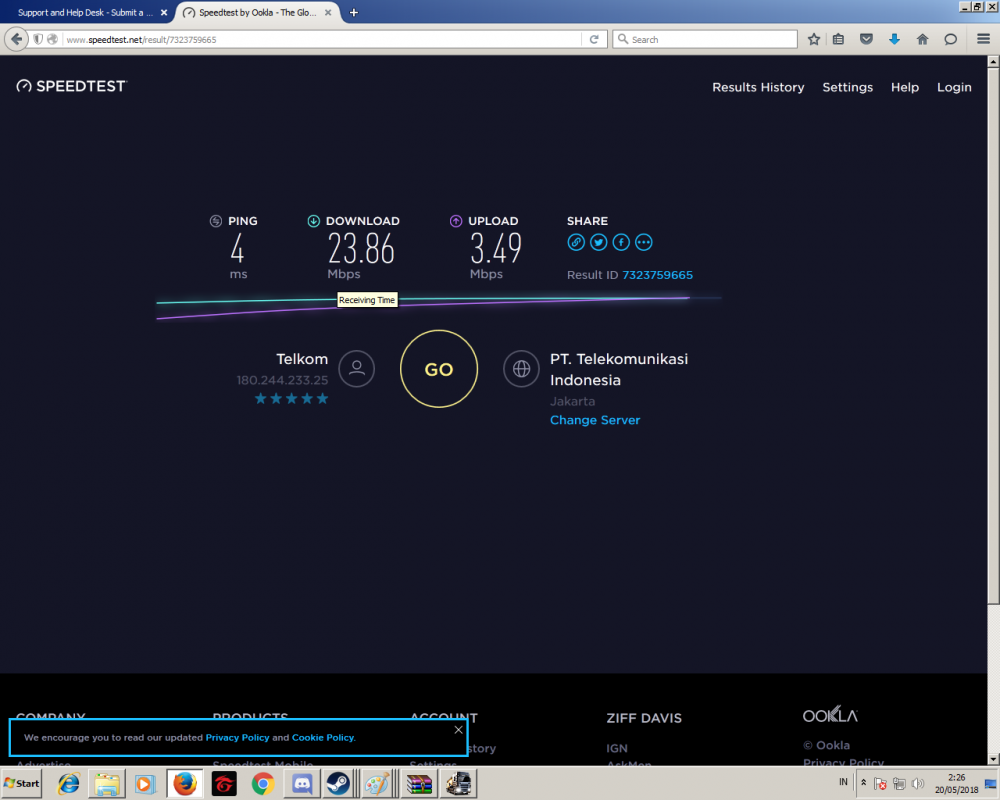Open Steam from the Windows taskbar

[338, 783]
